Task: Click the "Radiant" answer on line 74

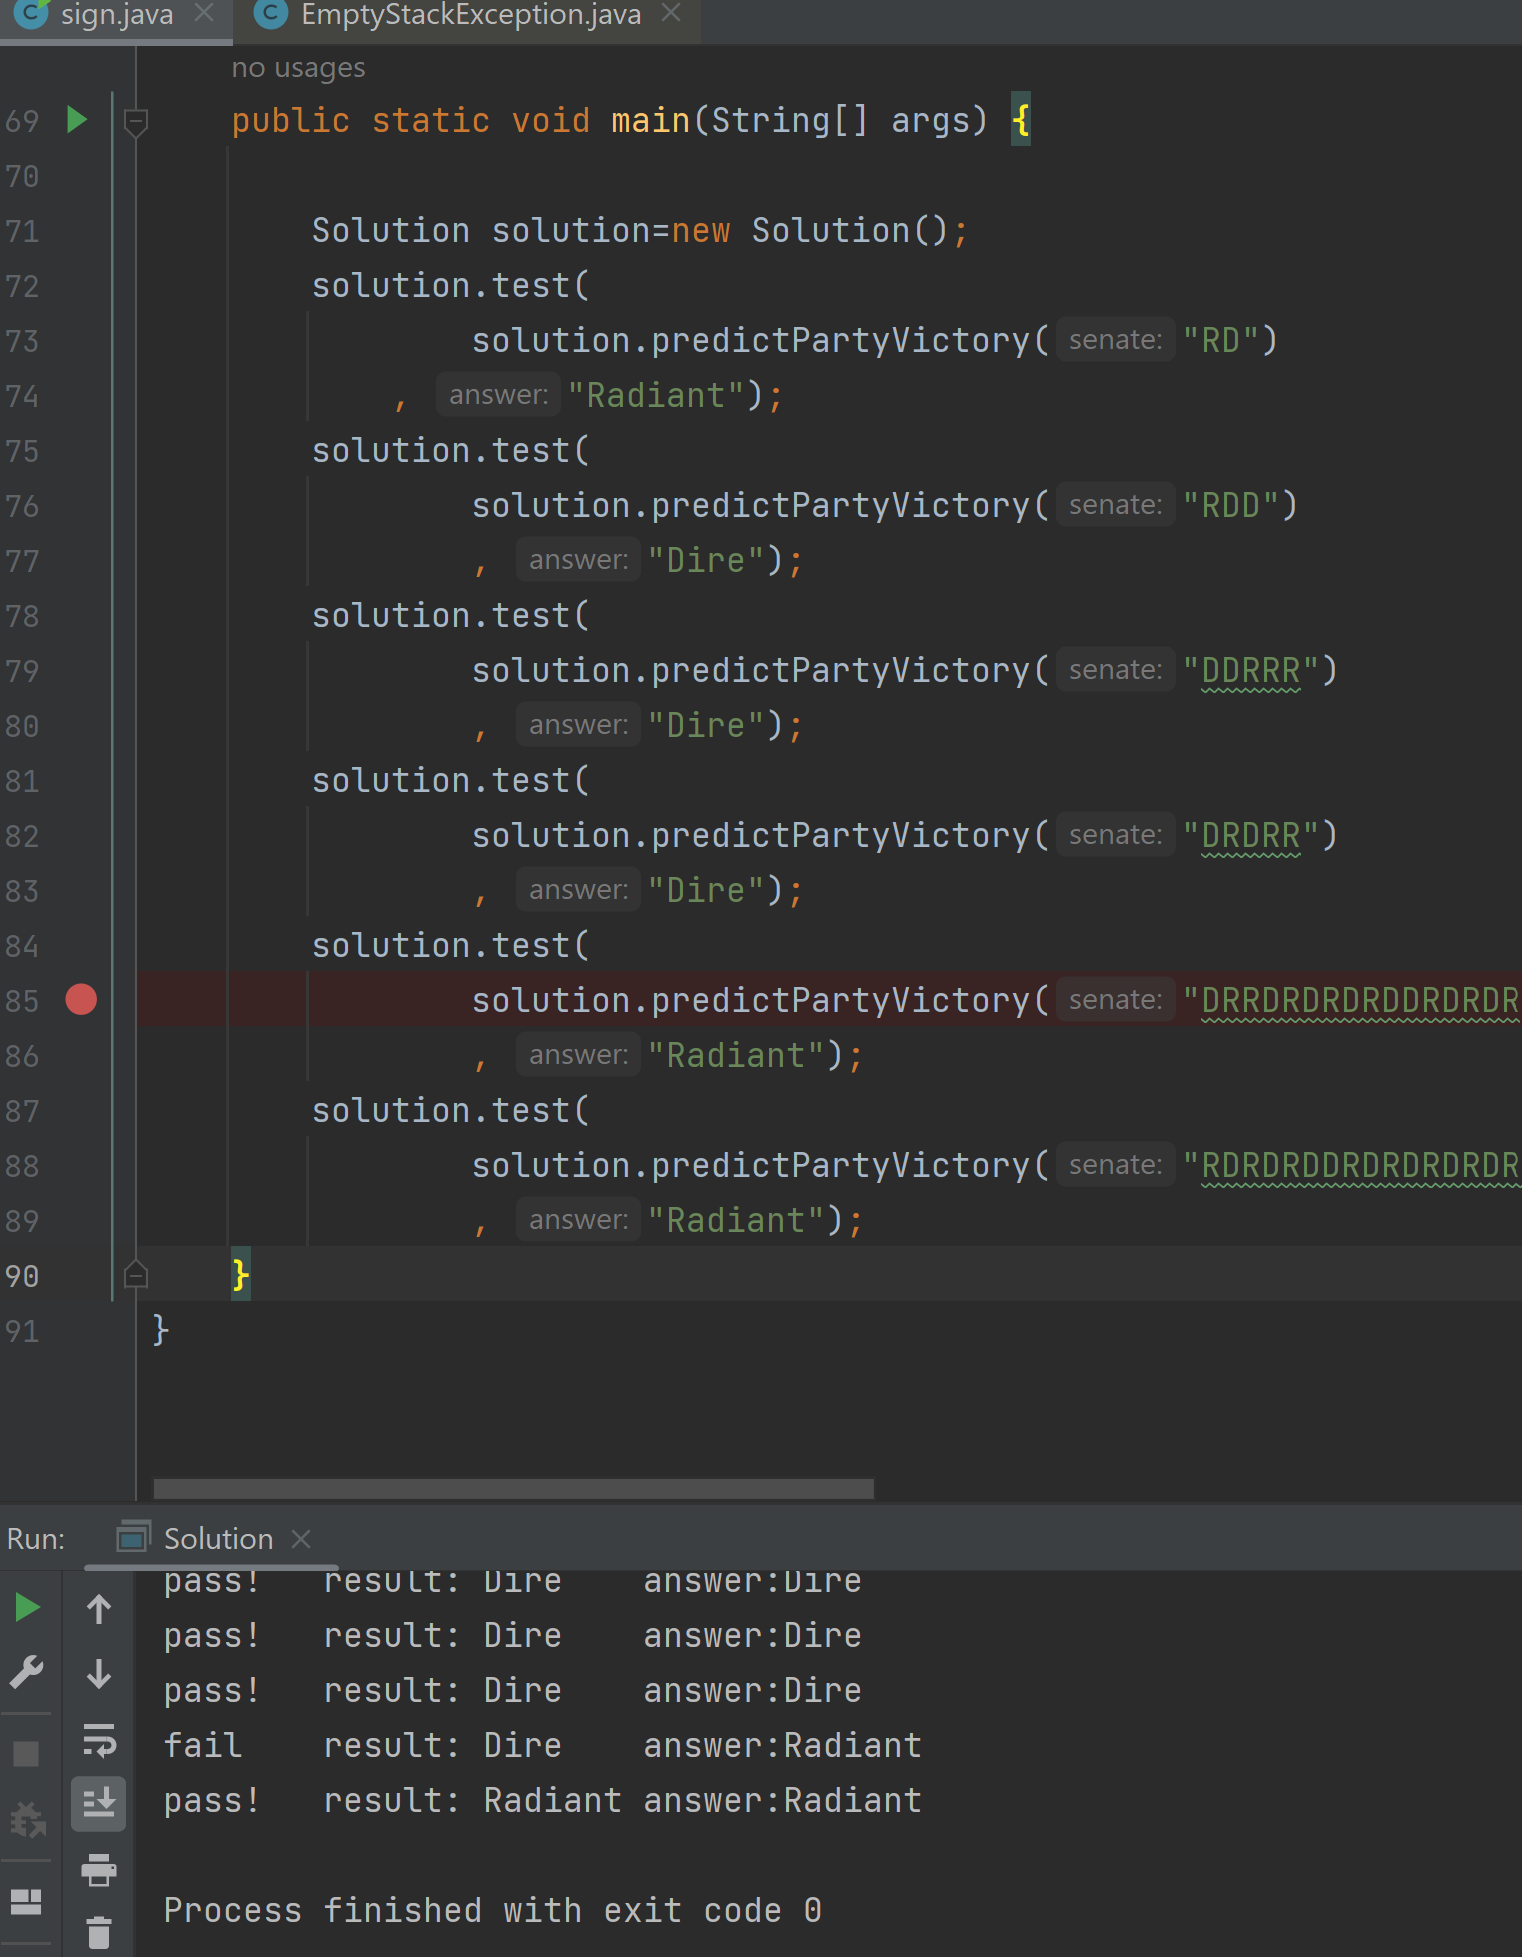Action: click(656, 395)
